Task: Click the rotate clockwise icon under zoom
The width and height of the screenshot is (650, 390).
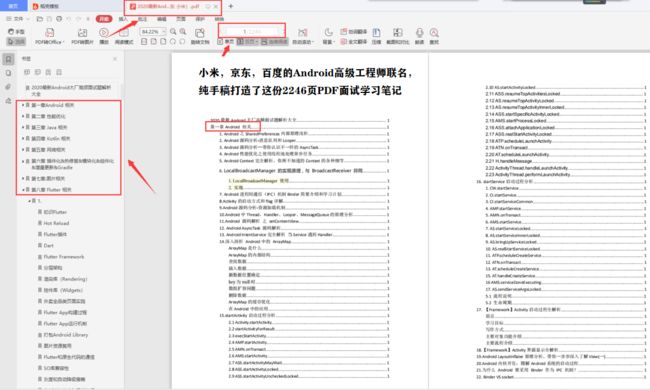Action: click(x=173, y=41)
